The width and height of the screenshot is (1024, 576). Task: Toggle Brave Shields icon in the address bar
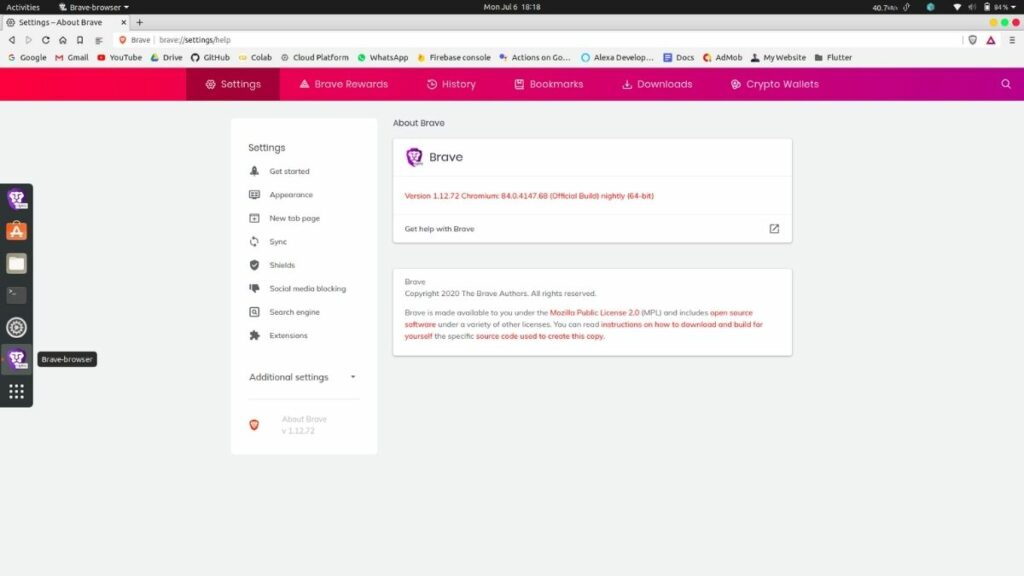coord(971,41)
